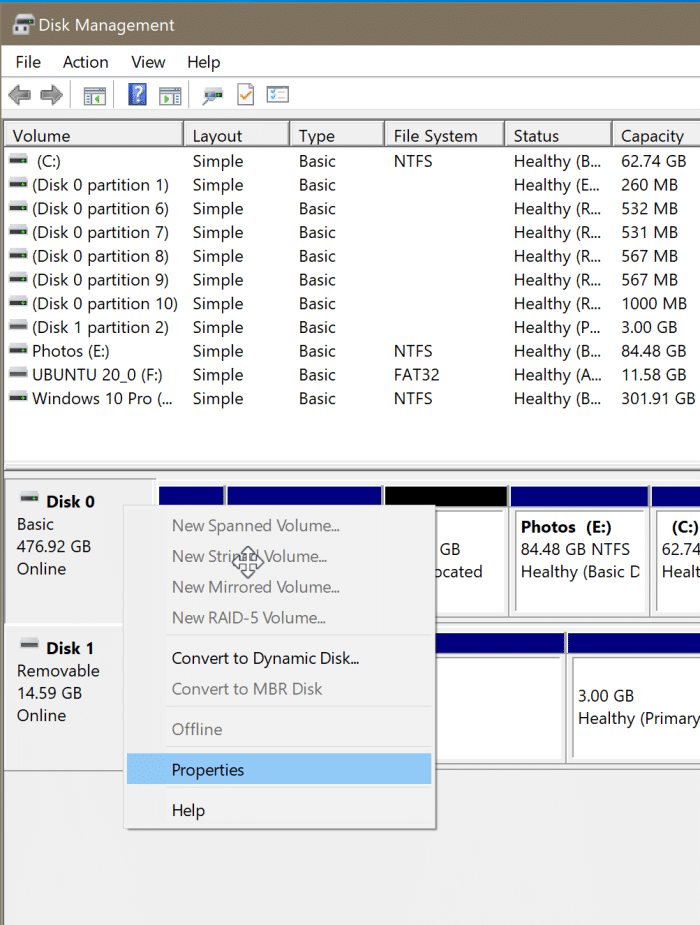Click the checkmark Properties toolbar icon

pyautogui.click(x=245, y=94)
